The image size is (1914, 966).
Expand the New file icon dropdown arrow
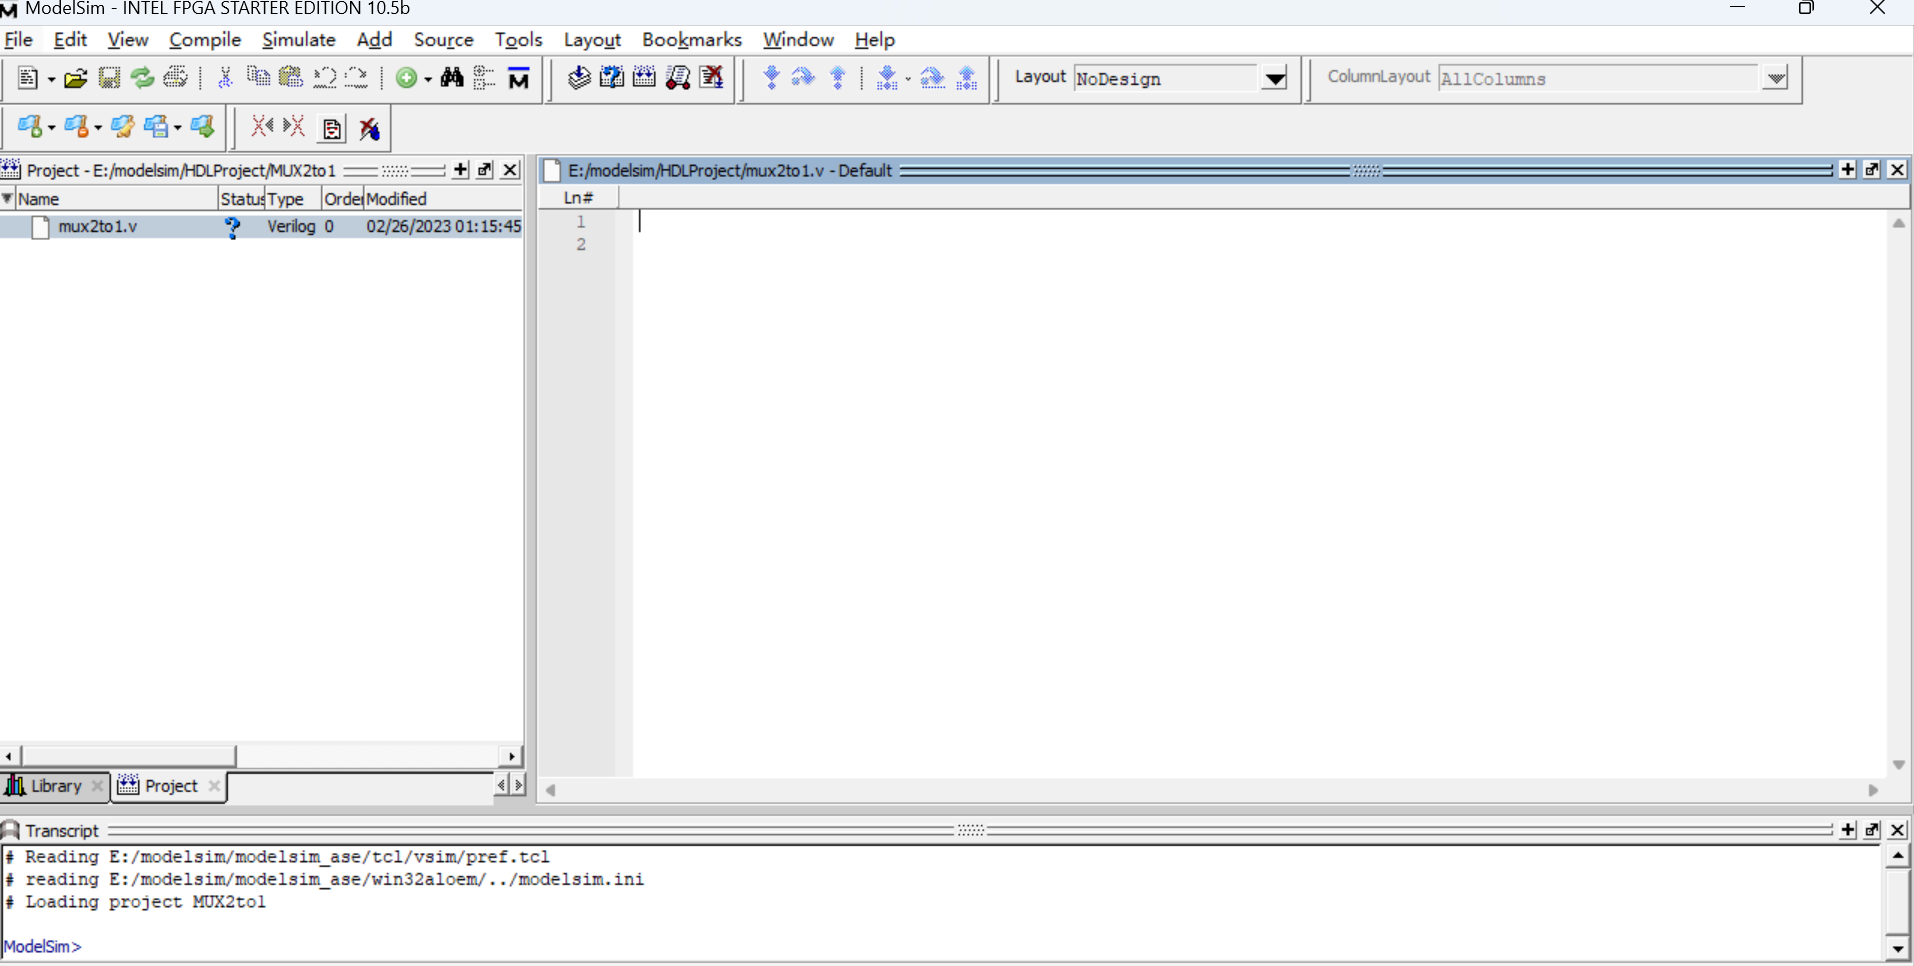point(51,79)
